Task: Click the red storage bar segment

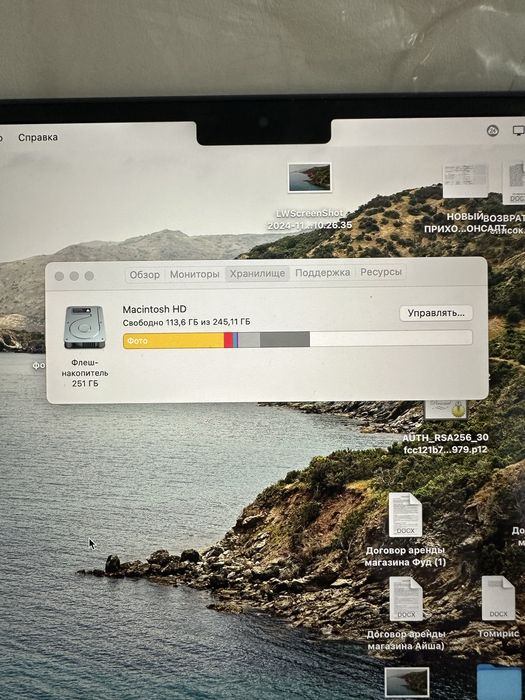Action: coord(228,340)
